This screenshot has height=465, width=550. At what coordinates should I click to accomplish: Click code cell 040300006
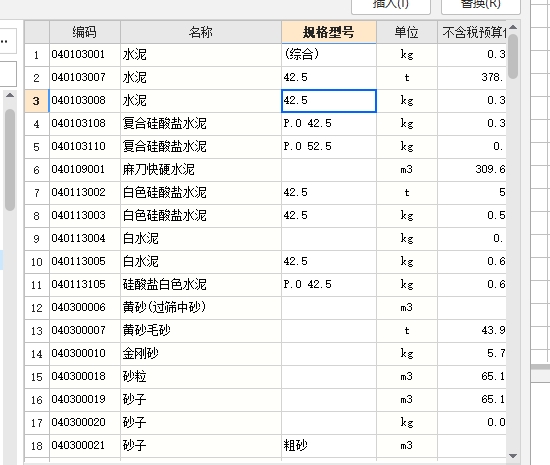pos(85,308)
